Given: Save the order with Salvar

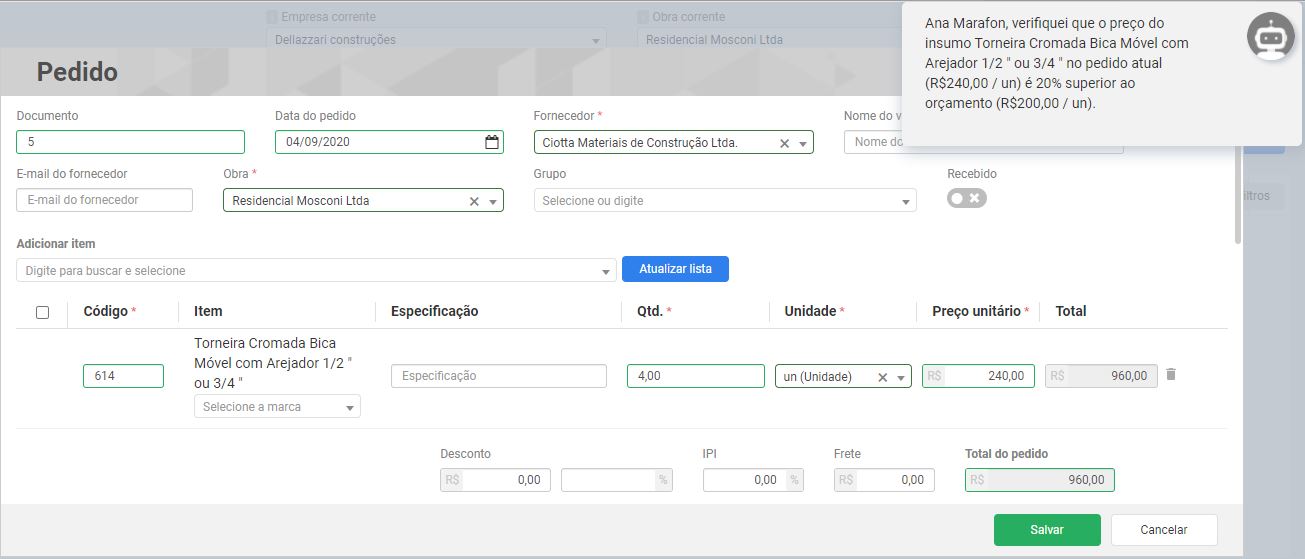Looking at the screenshot, I should pyautogui.click(x=1046, y=530).
